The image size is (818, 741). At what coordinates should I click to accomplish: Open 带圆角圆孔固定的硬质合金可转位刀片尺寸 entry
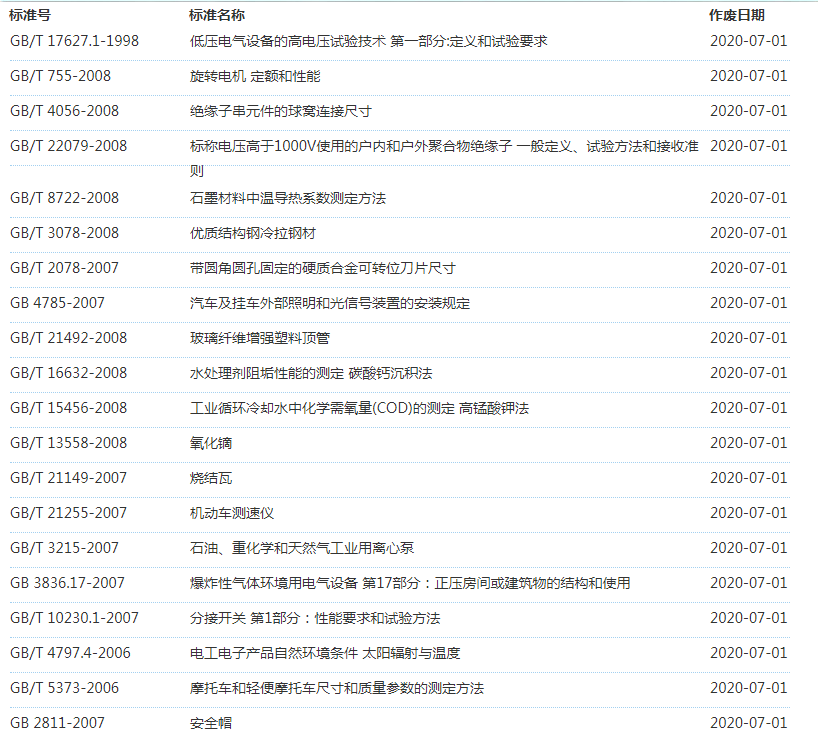point(322,268)
